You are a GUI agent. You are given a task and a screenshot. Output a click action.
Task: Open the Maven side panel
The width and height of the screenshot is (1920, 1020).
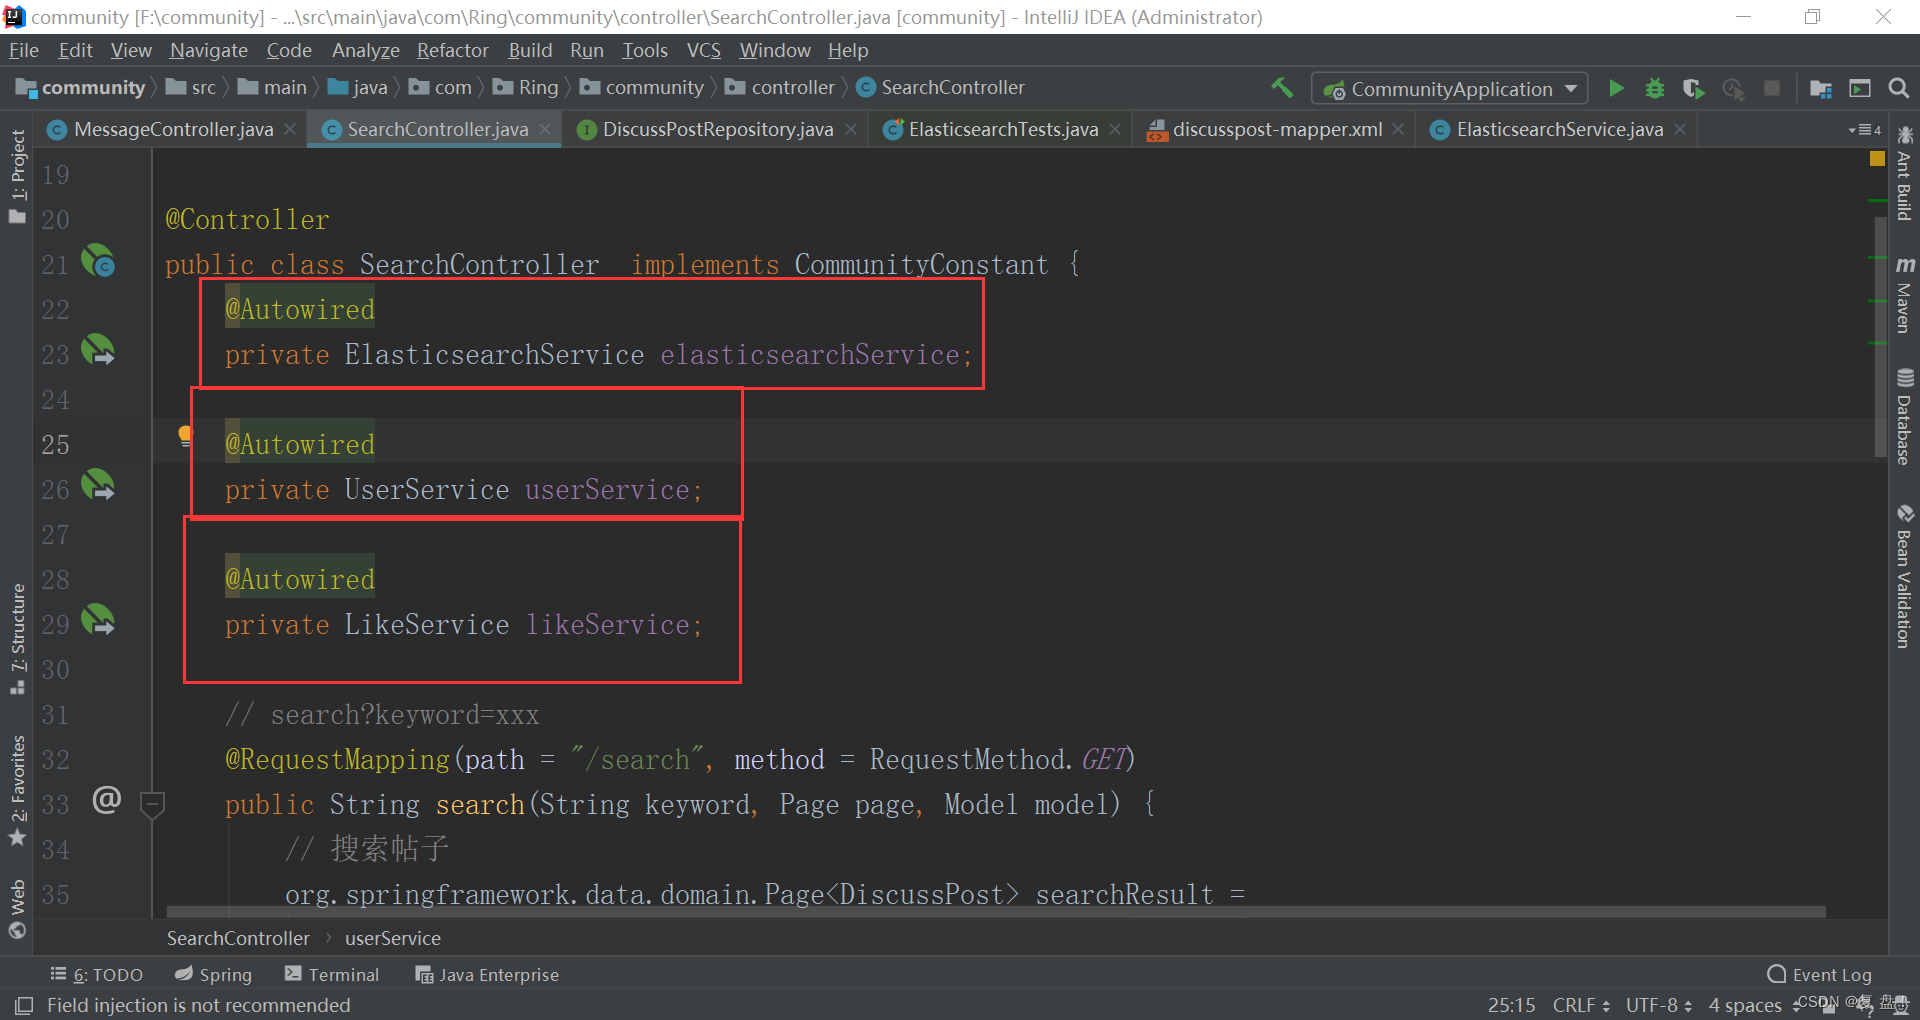(1904, 294)
